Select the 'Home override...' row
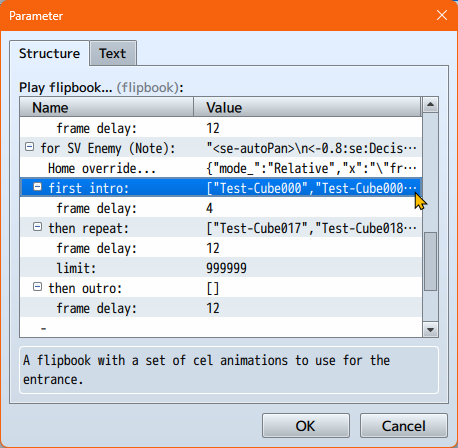The image size is (458, 448). coord(221,168)
